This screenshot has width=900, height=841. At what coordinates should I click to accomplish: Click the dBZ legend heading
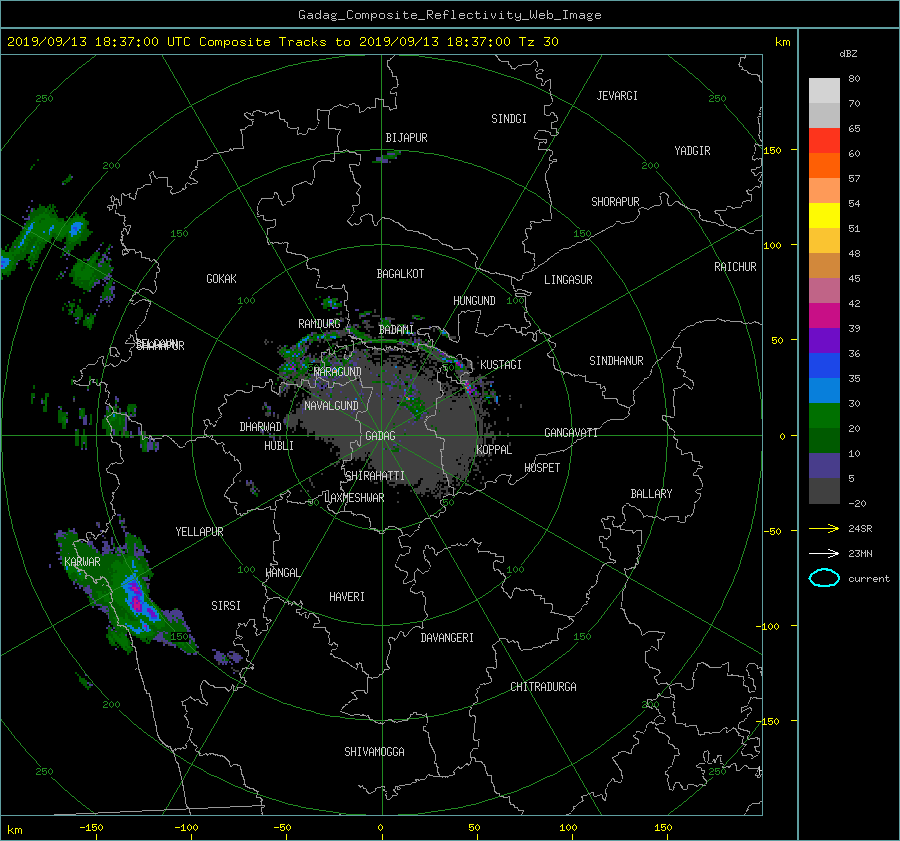coord(848,54)
